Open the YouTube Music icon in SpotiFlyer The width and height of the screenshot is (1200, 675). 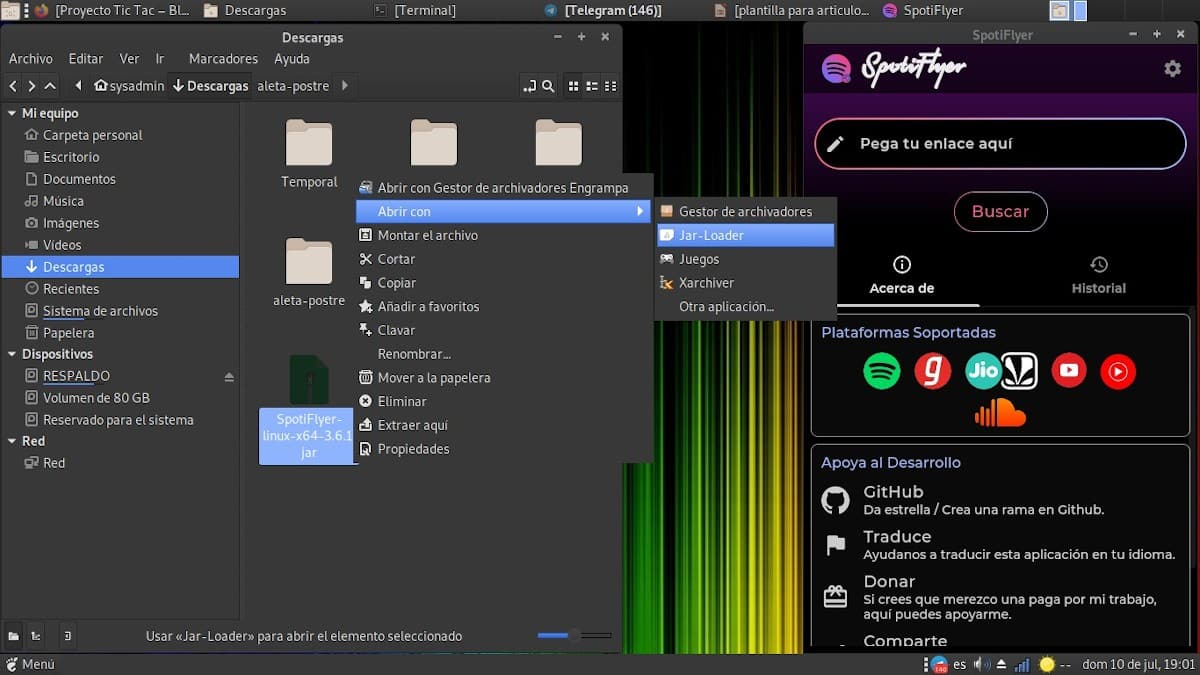pyautogui.click(x=1118, y=371)
